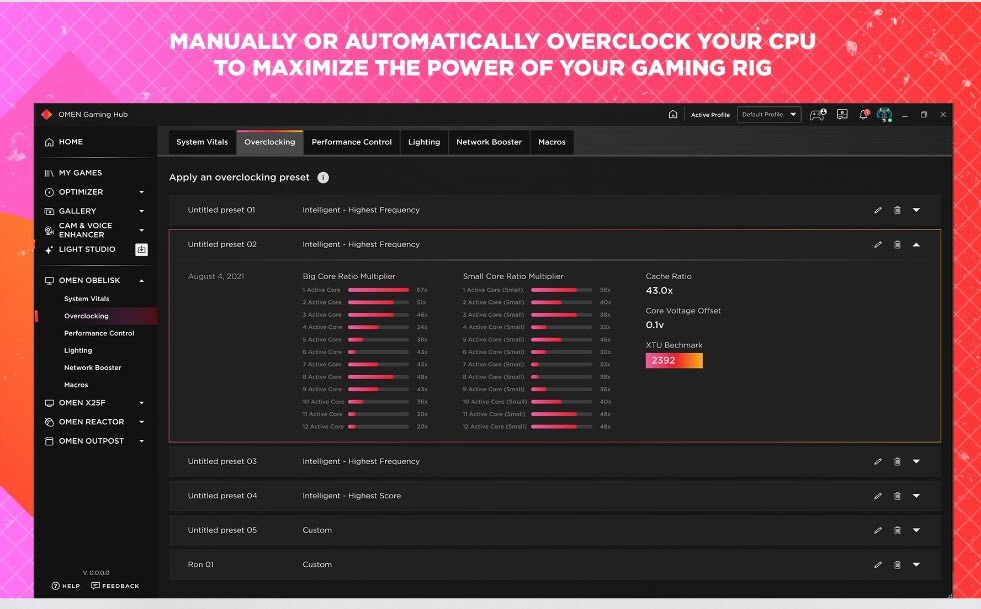Open Network Booster under OMEN Obelisk sidebar
The height and width of the screenshot is (609, 981).
pos(93,367)
